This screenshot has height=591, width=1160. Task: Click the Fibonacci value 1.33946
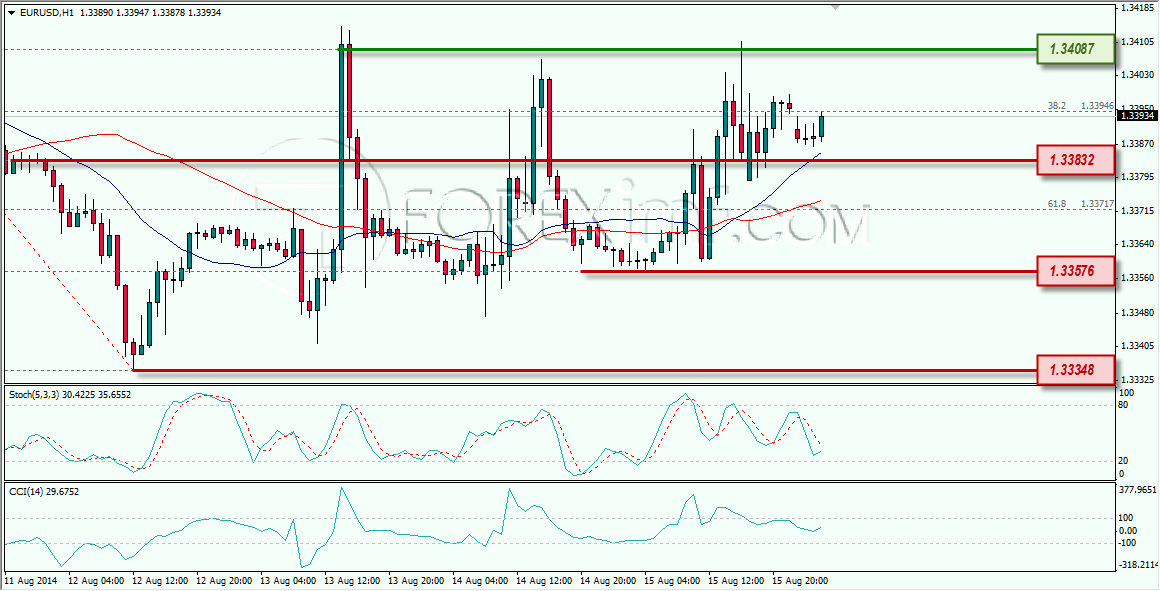[1097, 106]
